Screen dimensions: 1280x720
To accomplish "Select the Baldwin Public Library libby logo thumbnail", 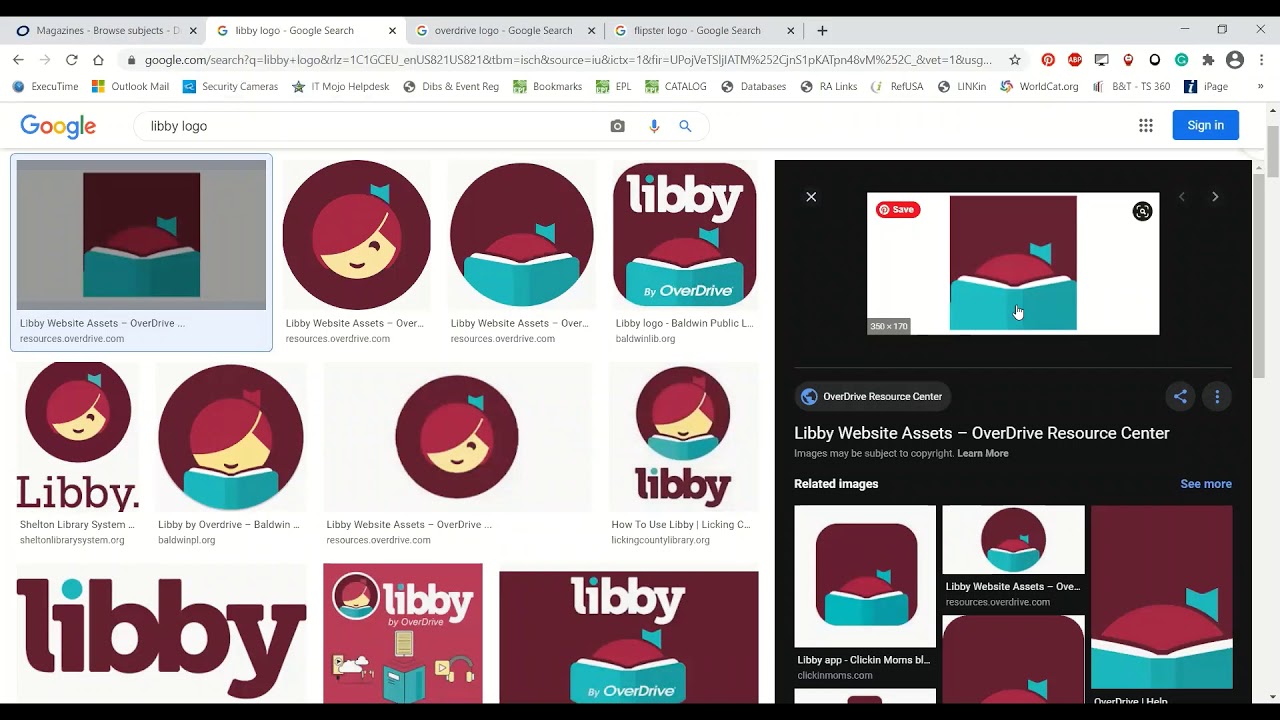I will pos(685,235).
